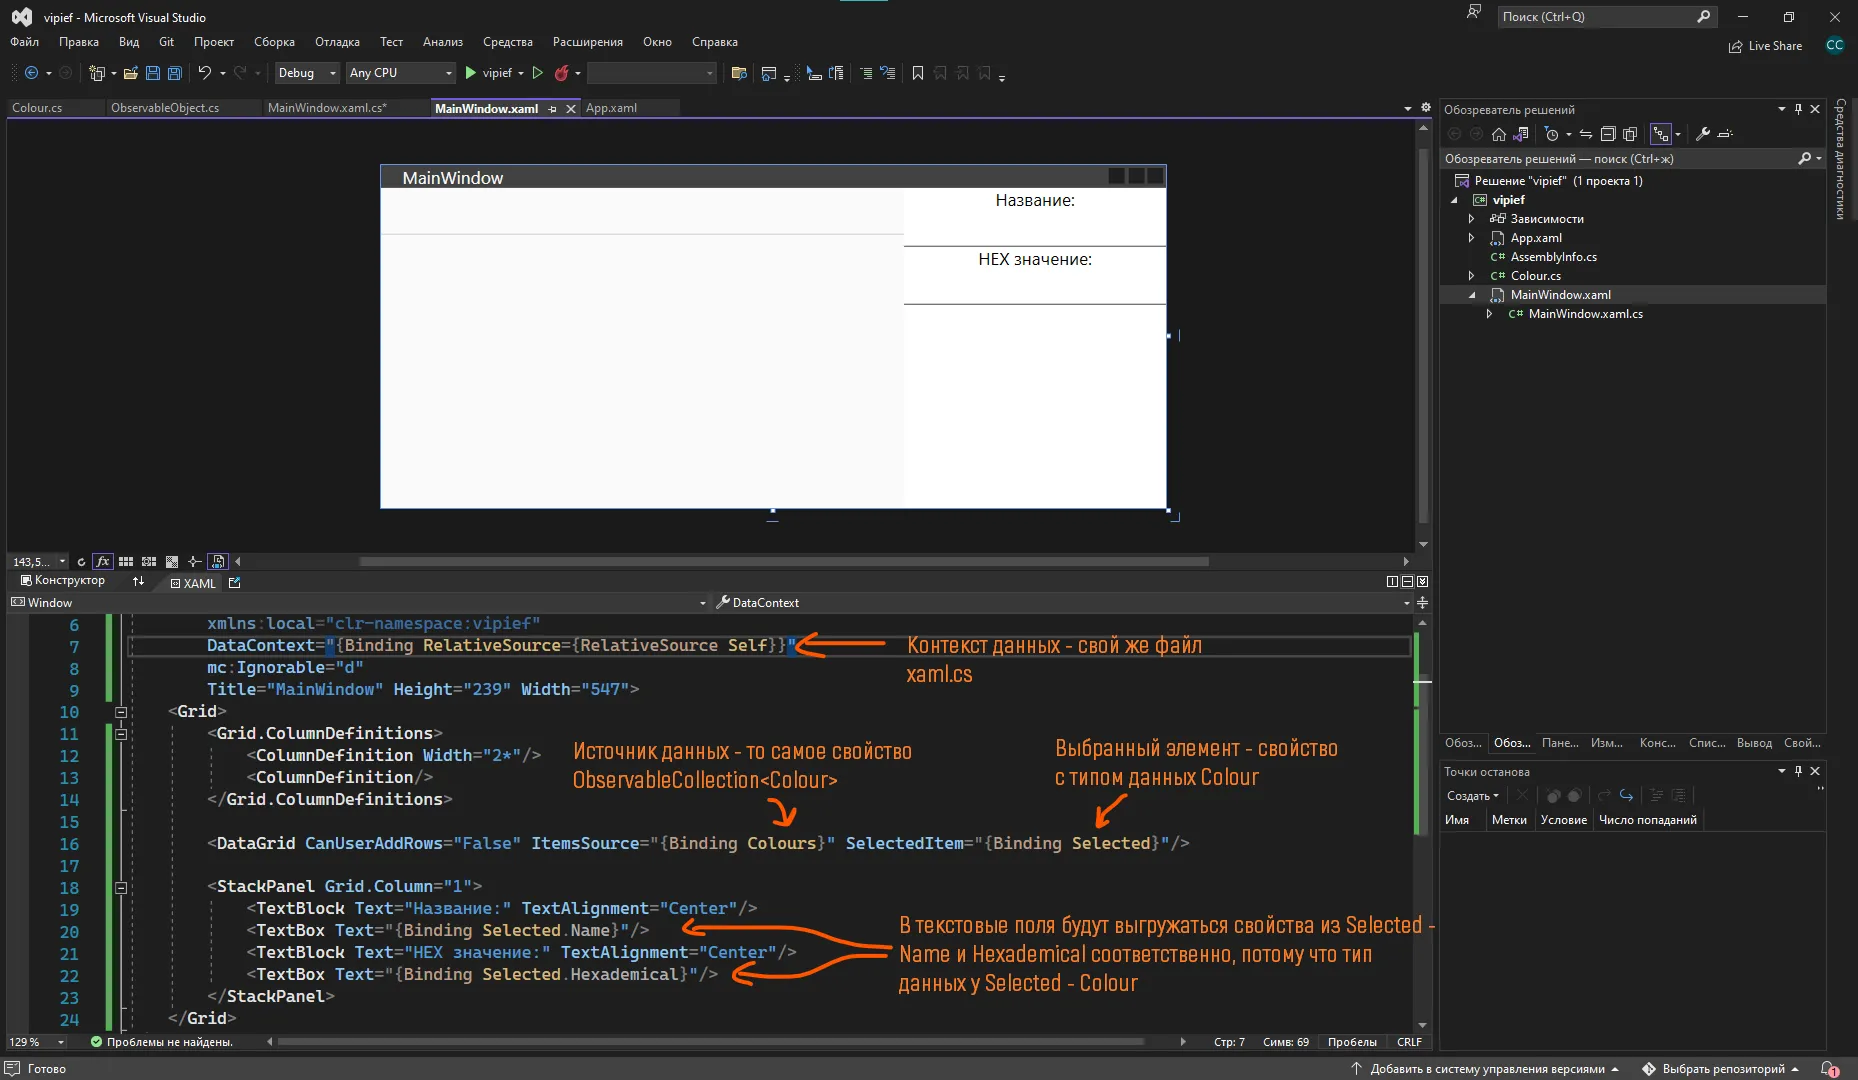This screenshot has height=1080, width=1858.
Task: Click the Undo arrow icon
Action: click(x=205, y=73)
